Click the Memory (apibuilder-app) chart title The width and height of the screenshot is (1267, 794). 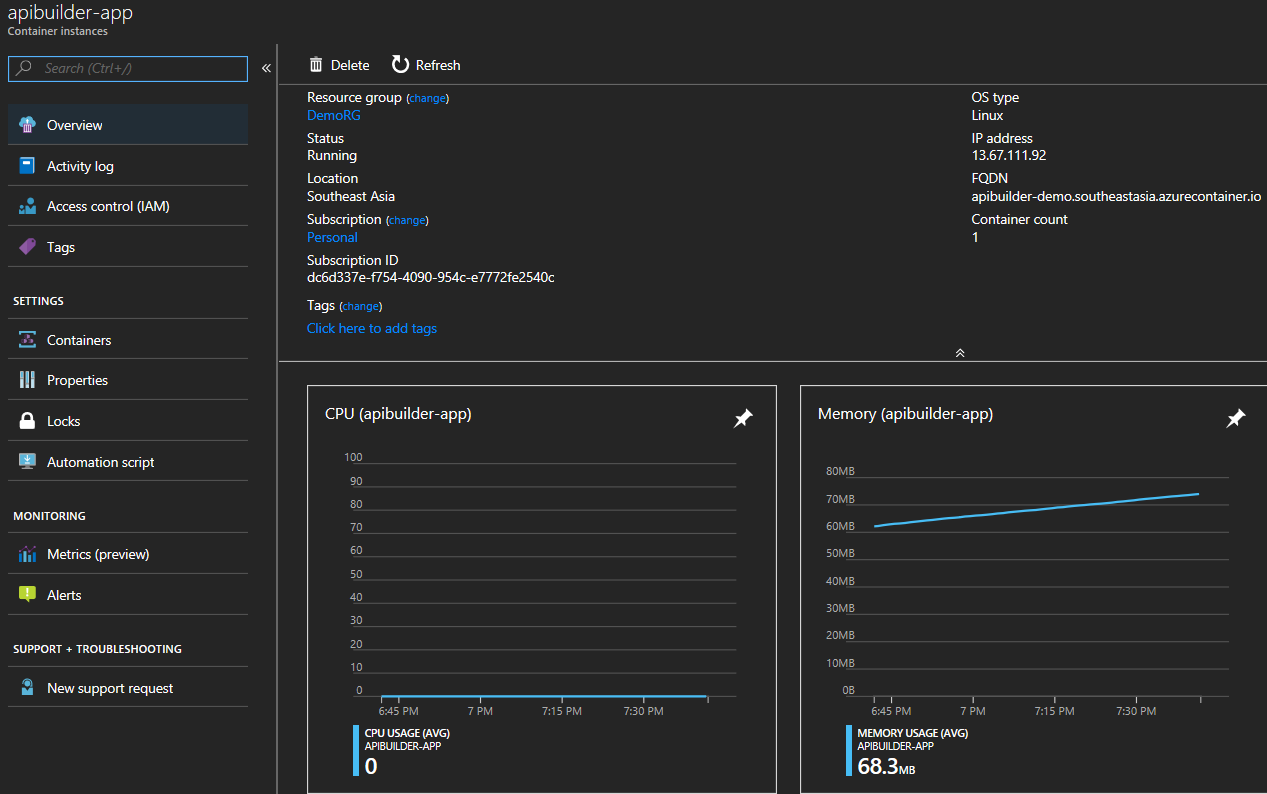[x=905, y=414]
